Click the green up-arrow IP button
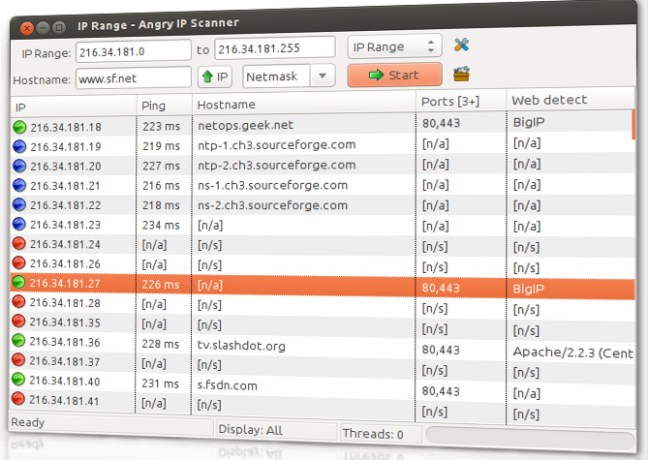 pyautogui.click(x=215, y=76)
